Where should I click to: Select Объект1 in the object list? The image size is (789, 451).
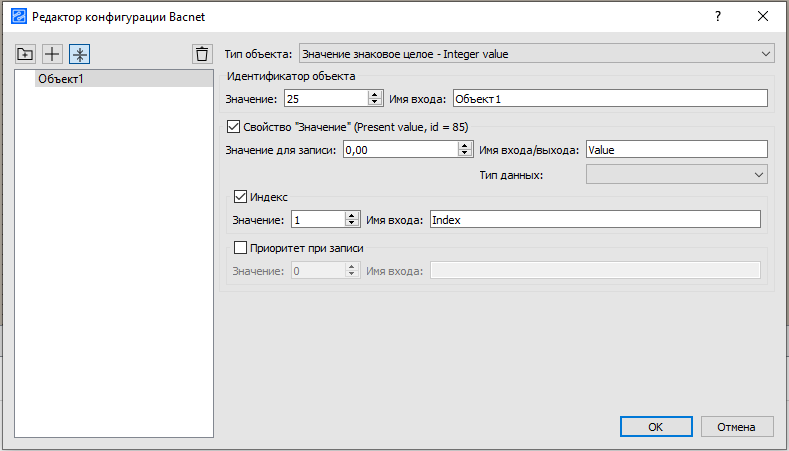click(124, 79)
